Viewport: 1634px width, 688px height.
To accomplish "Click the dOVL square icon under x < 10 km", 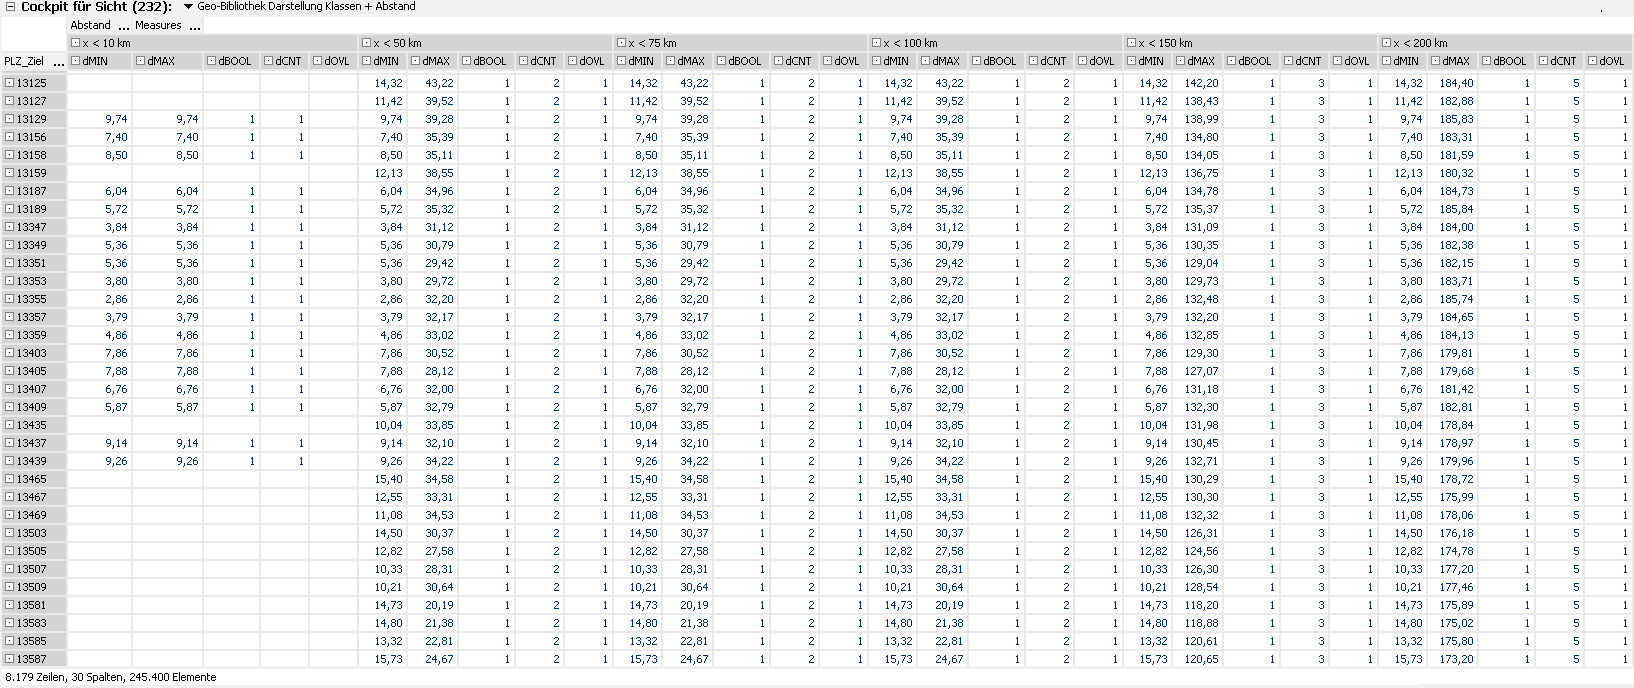I will pyautogui.click(x=317, y=61).
